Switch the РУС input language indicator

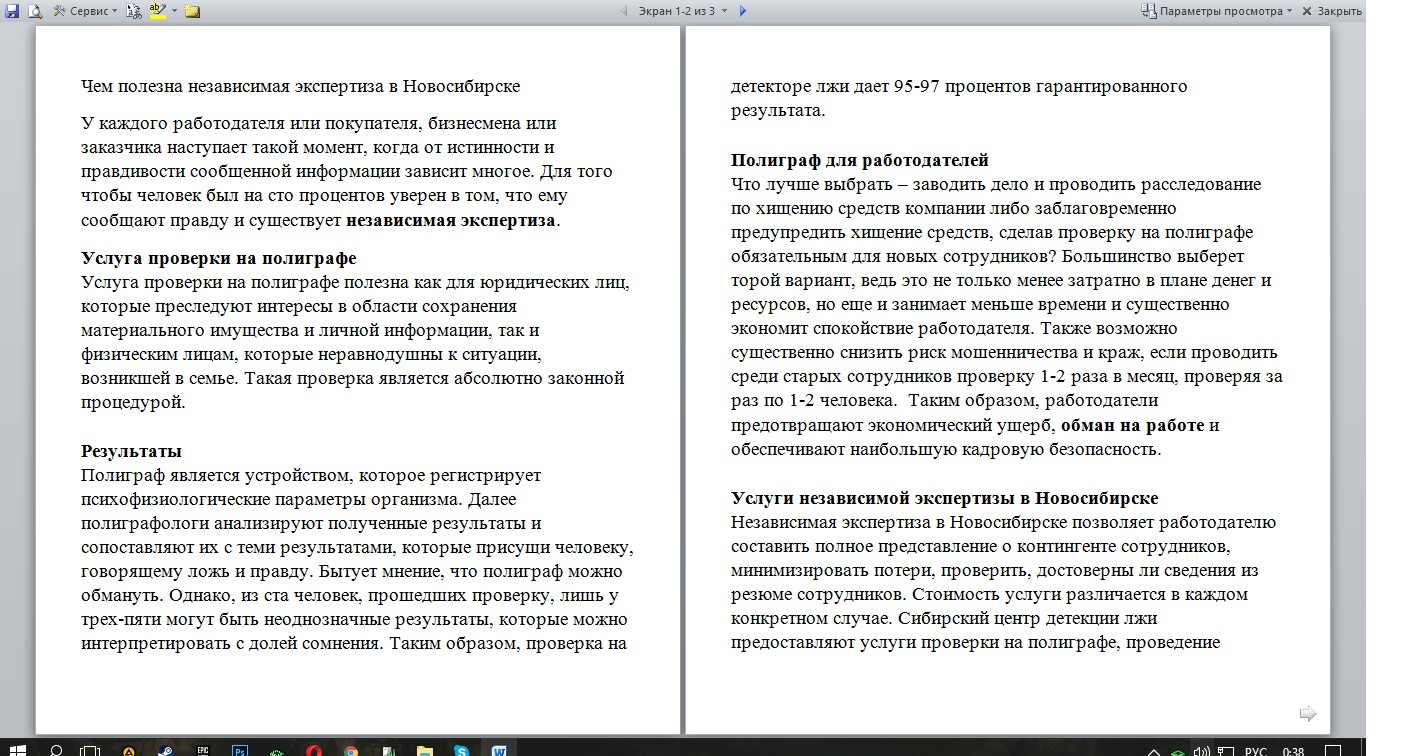click(x=1256, y=751)
